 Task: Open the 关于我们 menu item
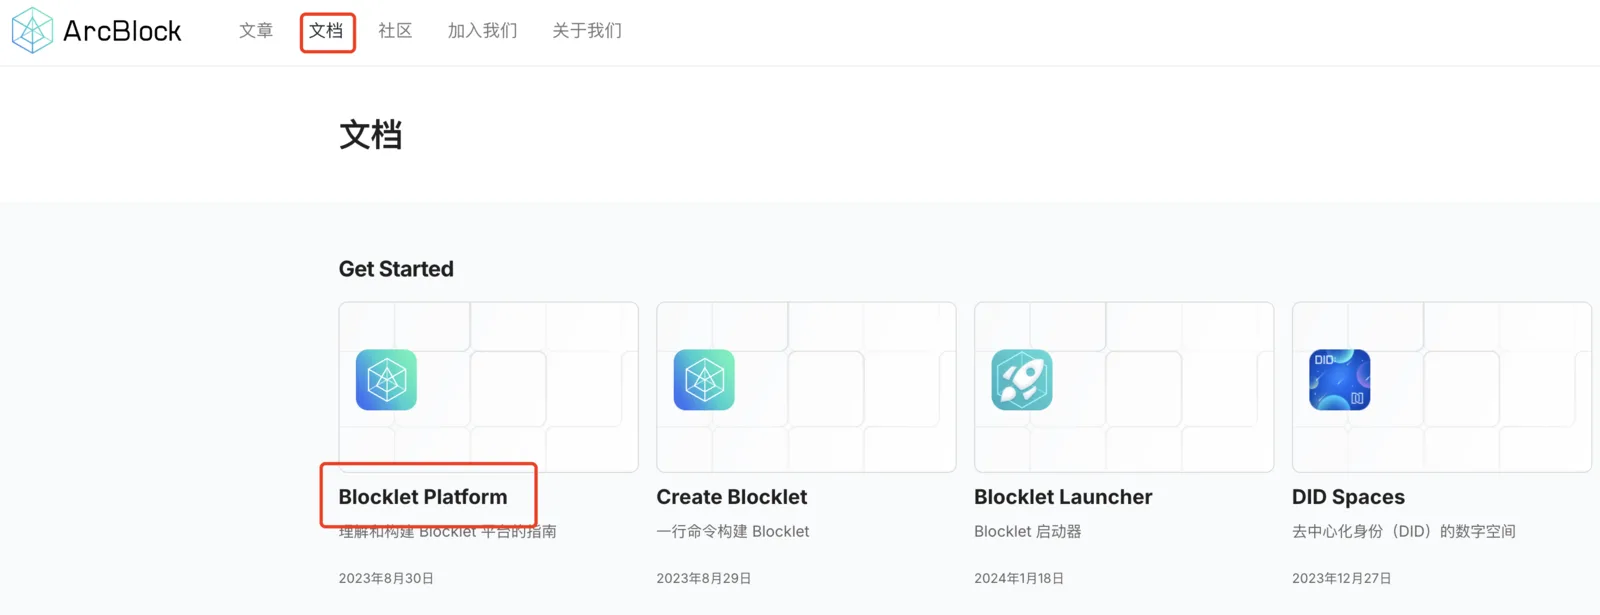click(587, 31)
